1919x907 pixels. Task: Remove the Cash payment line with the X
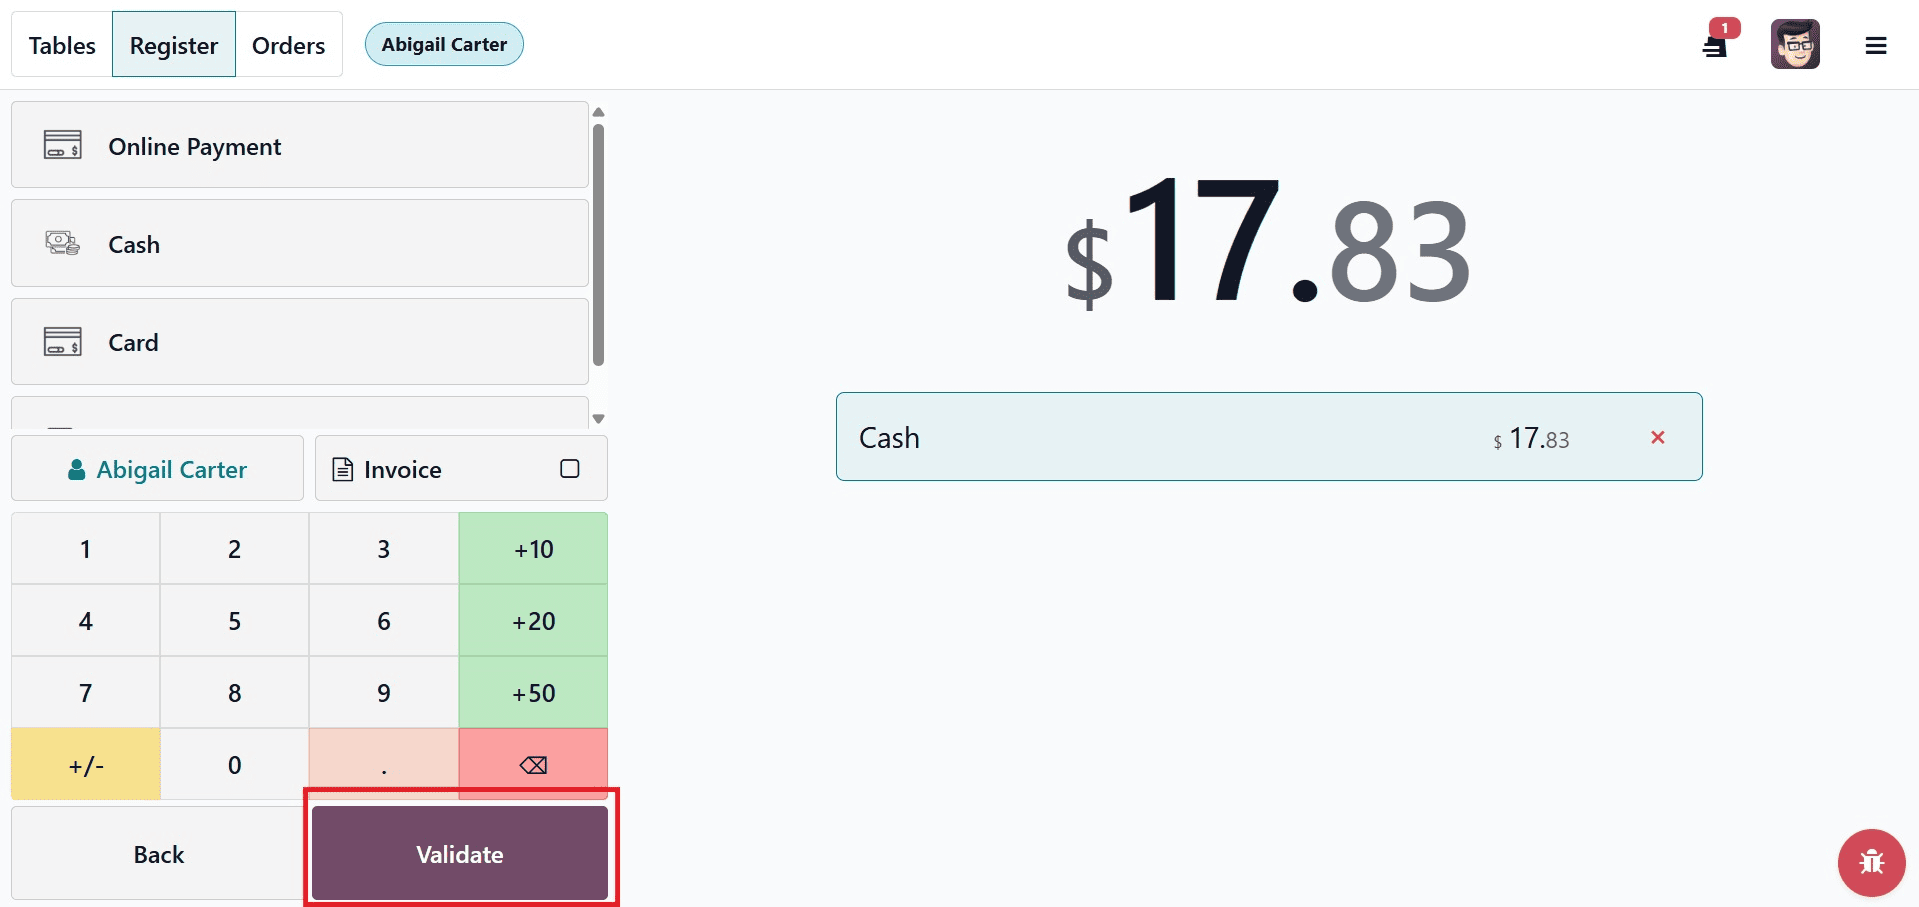1658,437
